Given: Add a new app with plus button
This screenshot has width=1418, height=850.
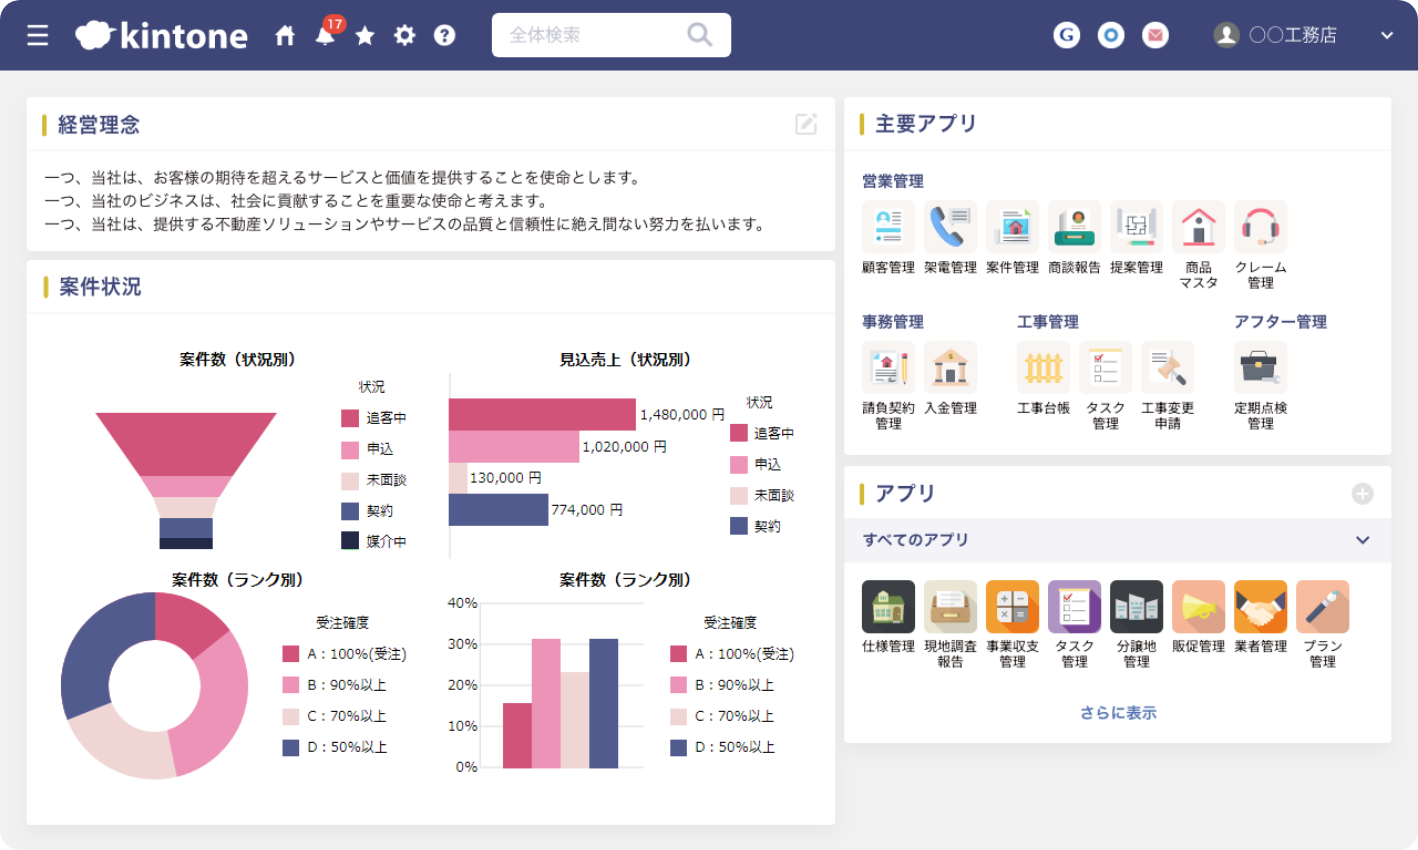Looking at the screenshot, I should [1362, 494].
